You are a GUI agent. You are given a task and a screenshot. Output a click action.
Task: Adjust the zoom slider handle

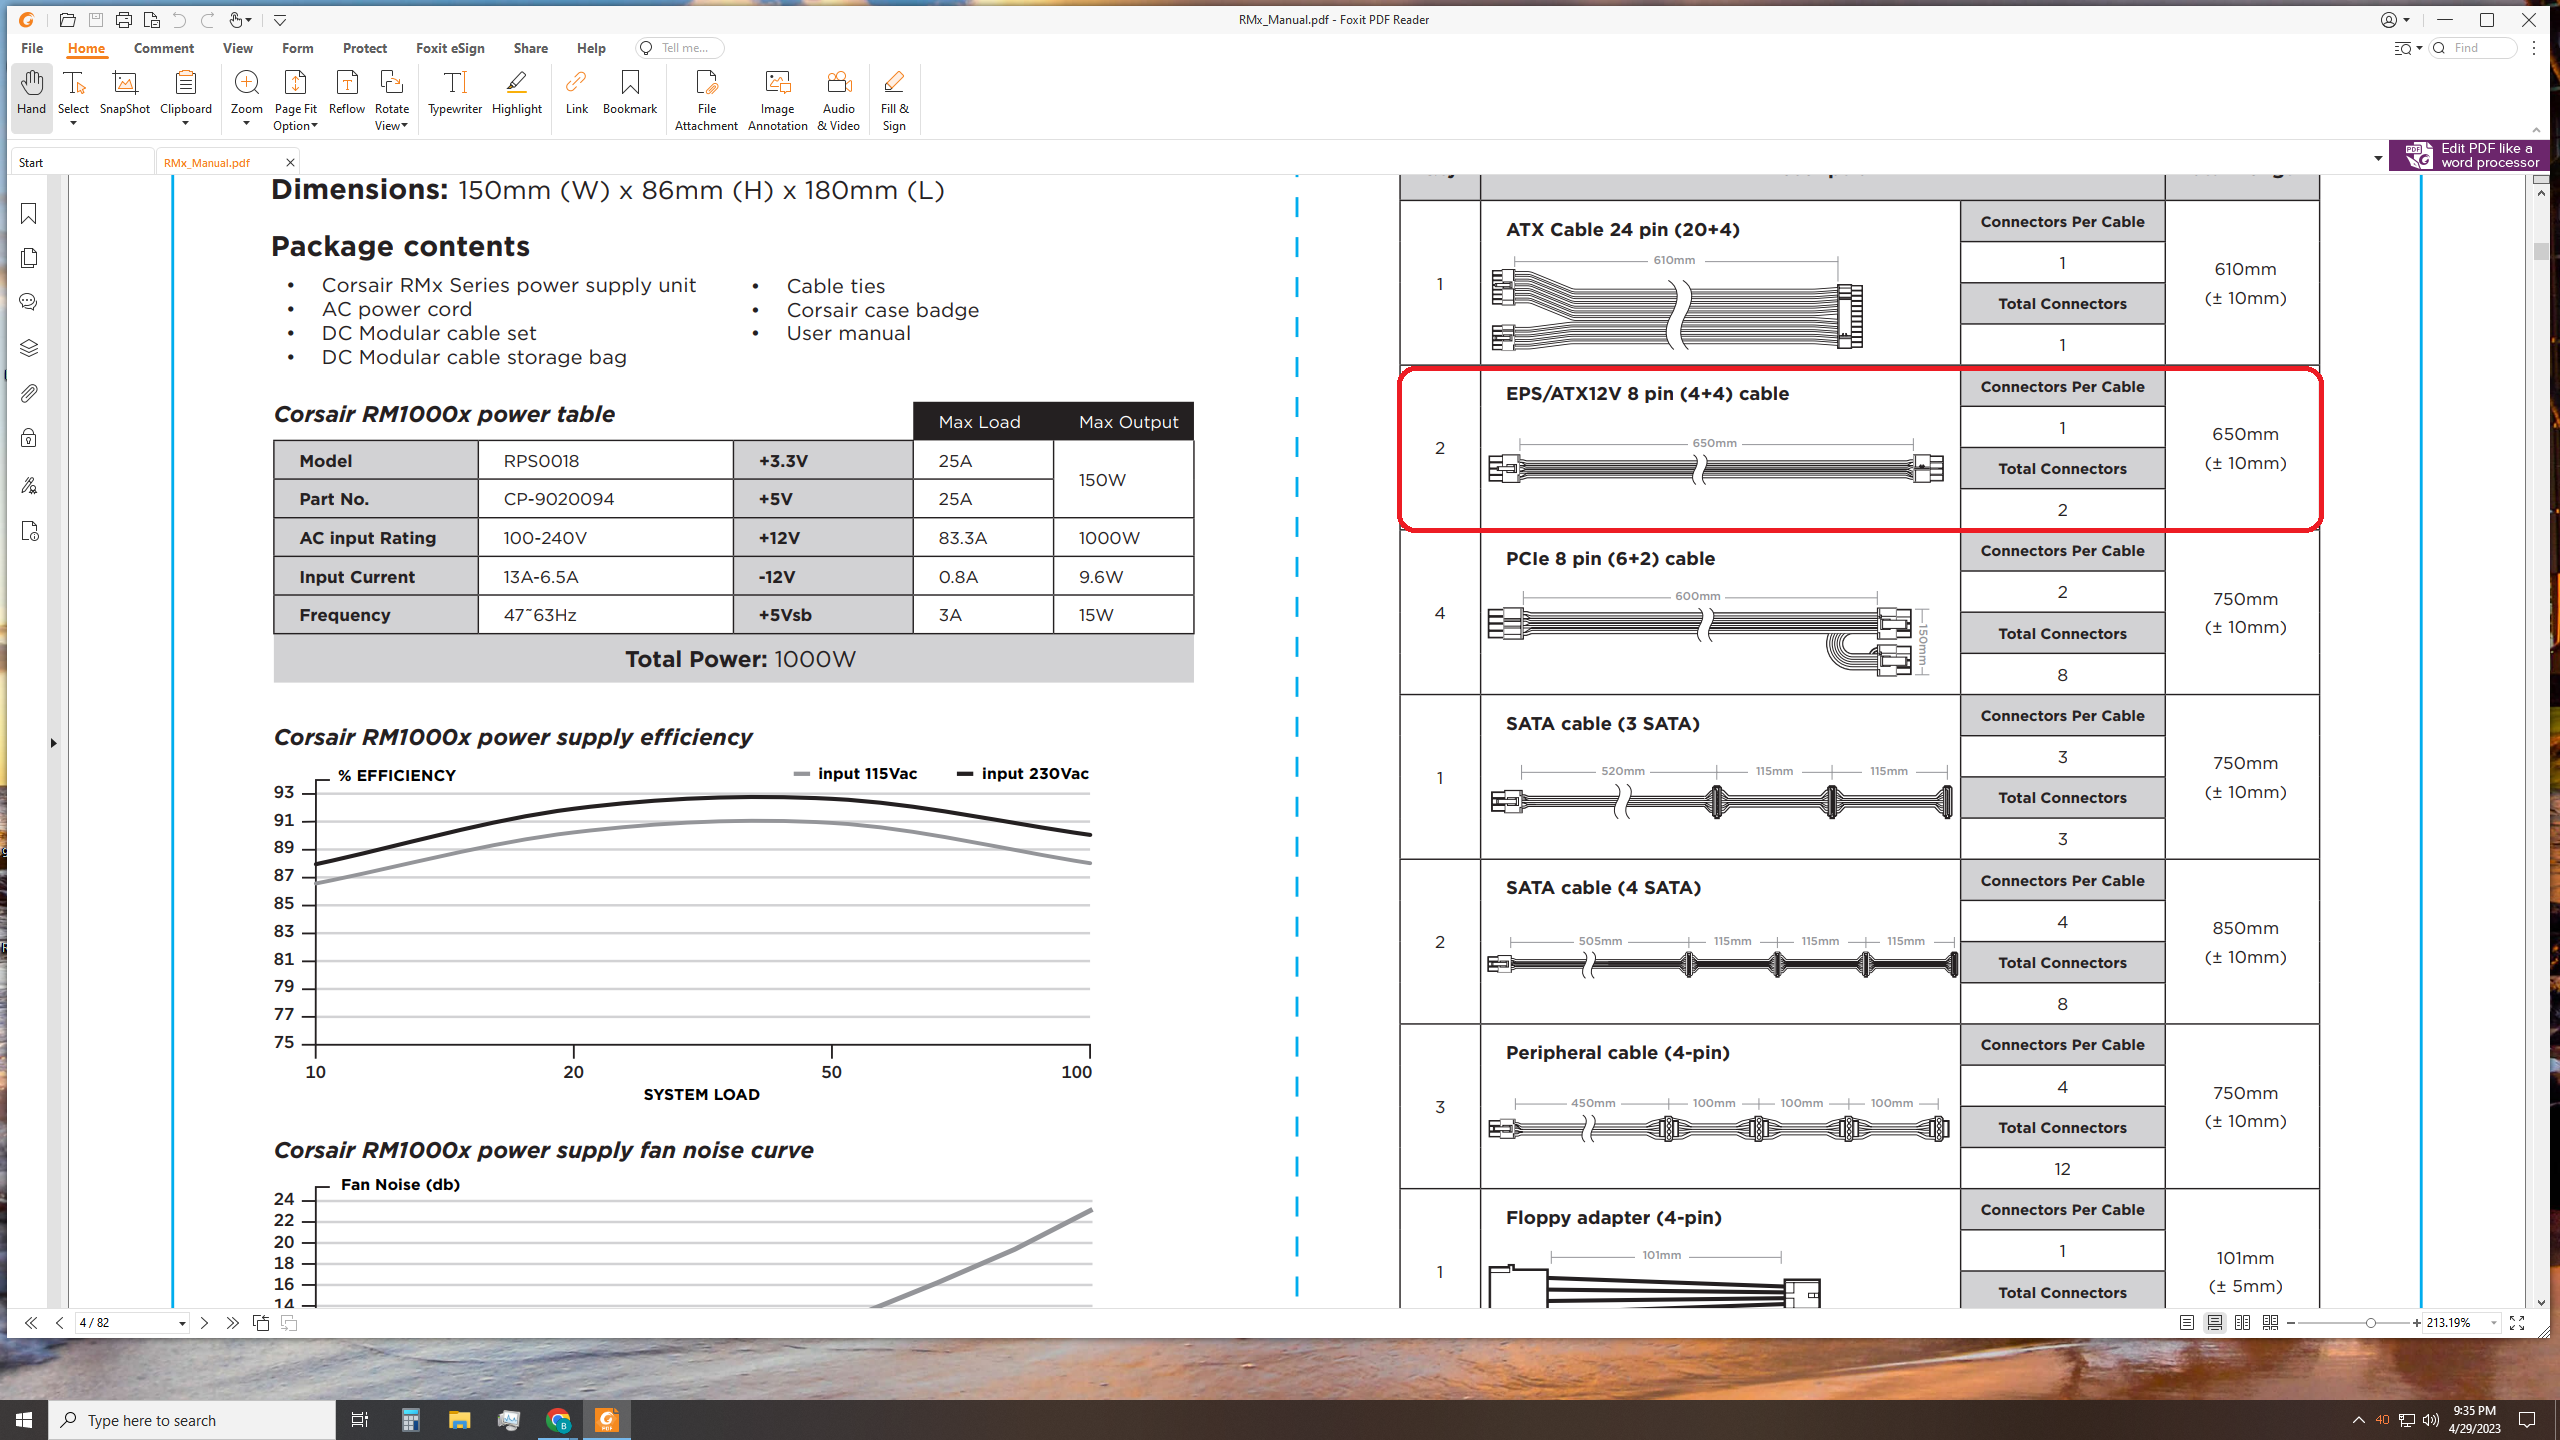2370,1323
